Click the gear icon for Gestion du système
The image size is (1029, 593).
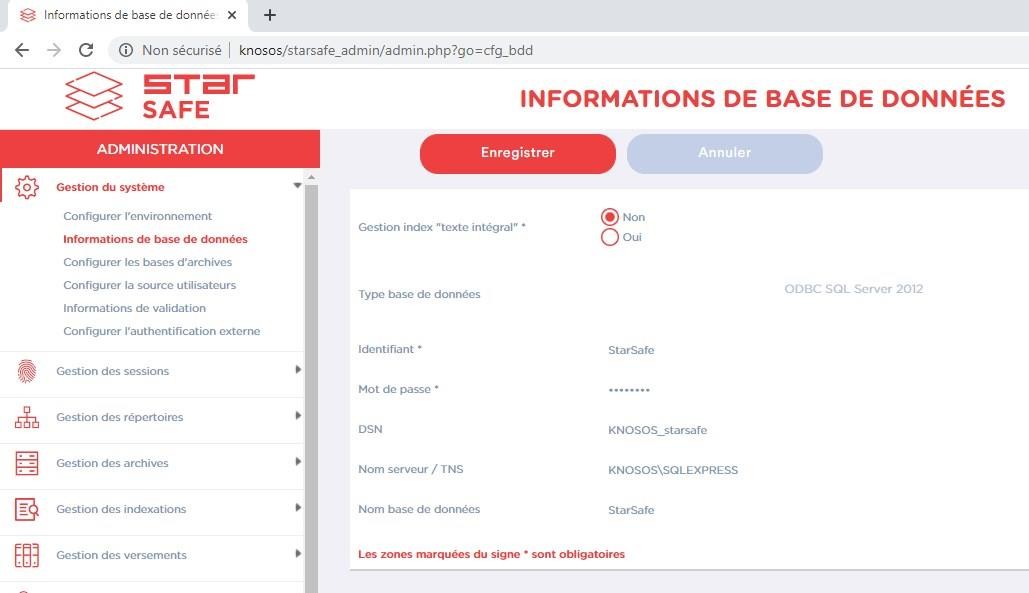click(27, 187)
